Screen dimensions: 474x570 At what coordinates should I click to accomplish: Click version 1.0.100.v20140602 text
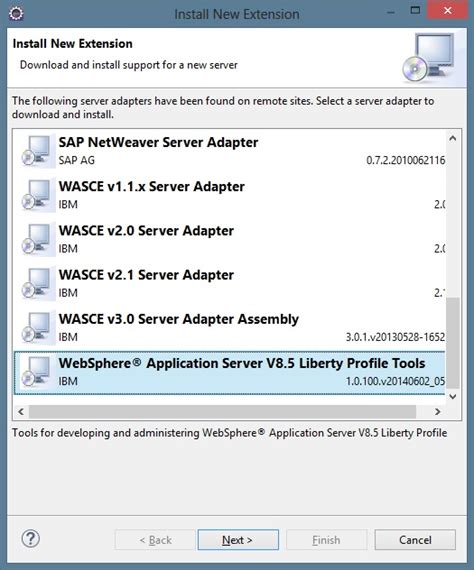point(395,381)
